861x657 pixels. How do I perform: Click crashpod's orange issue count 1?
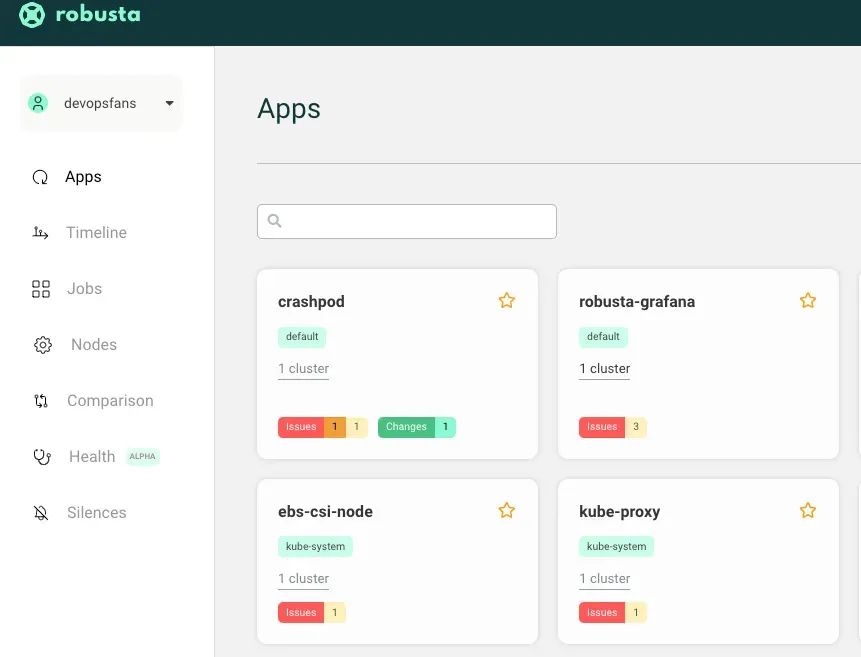pos(334,427)
